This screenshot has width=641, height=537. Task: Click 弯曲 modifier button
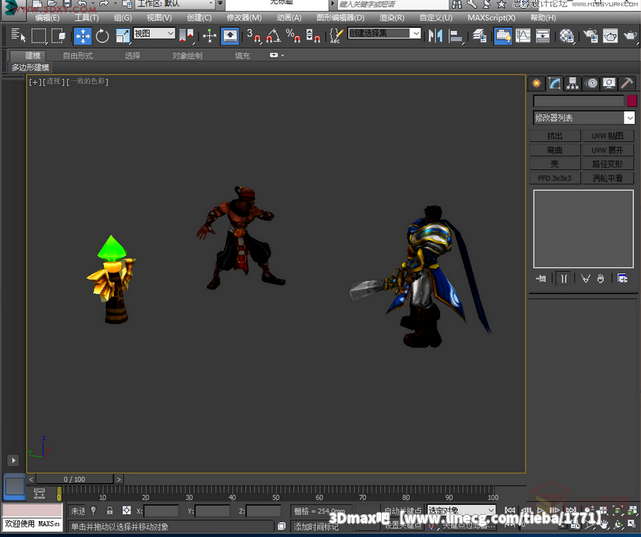555,150
